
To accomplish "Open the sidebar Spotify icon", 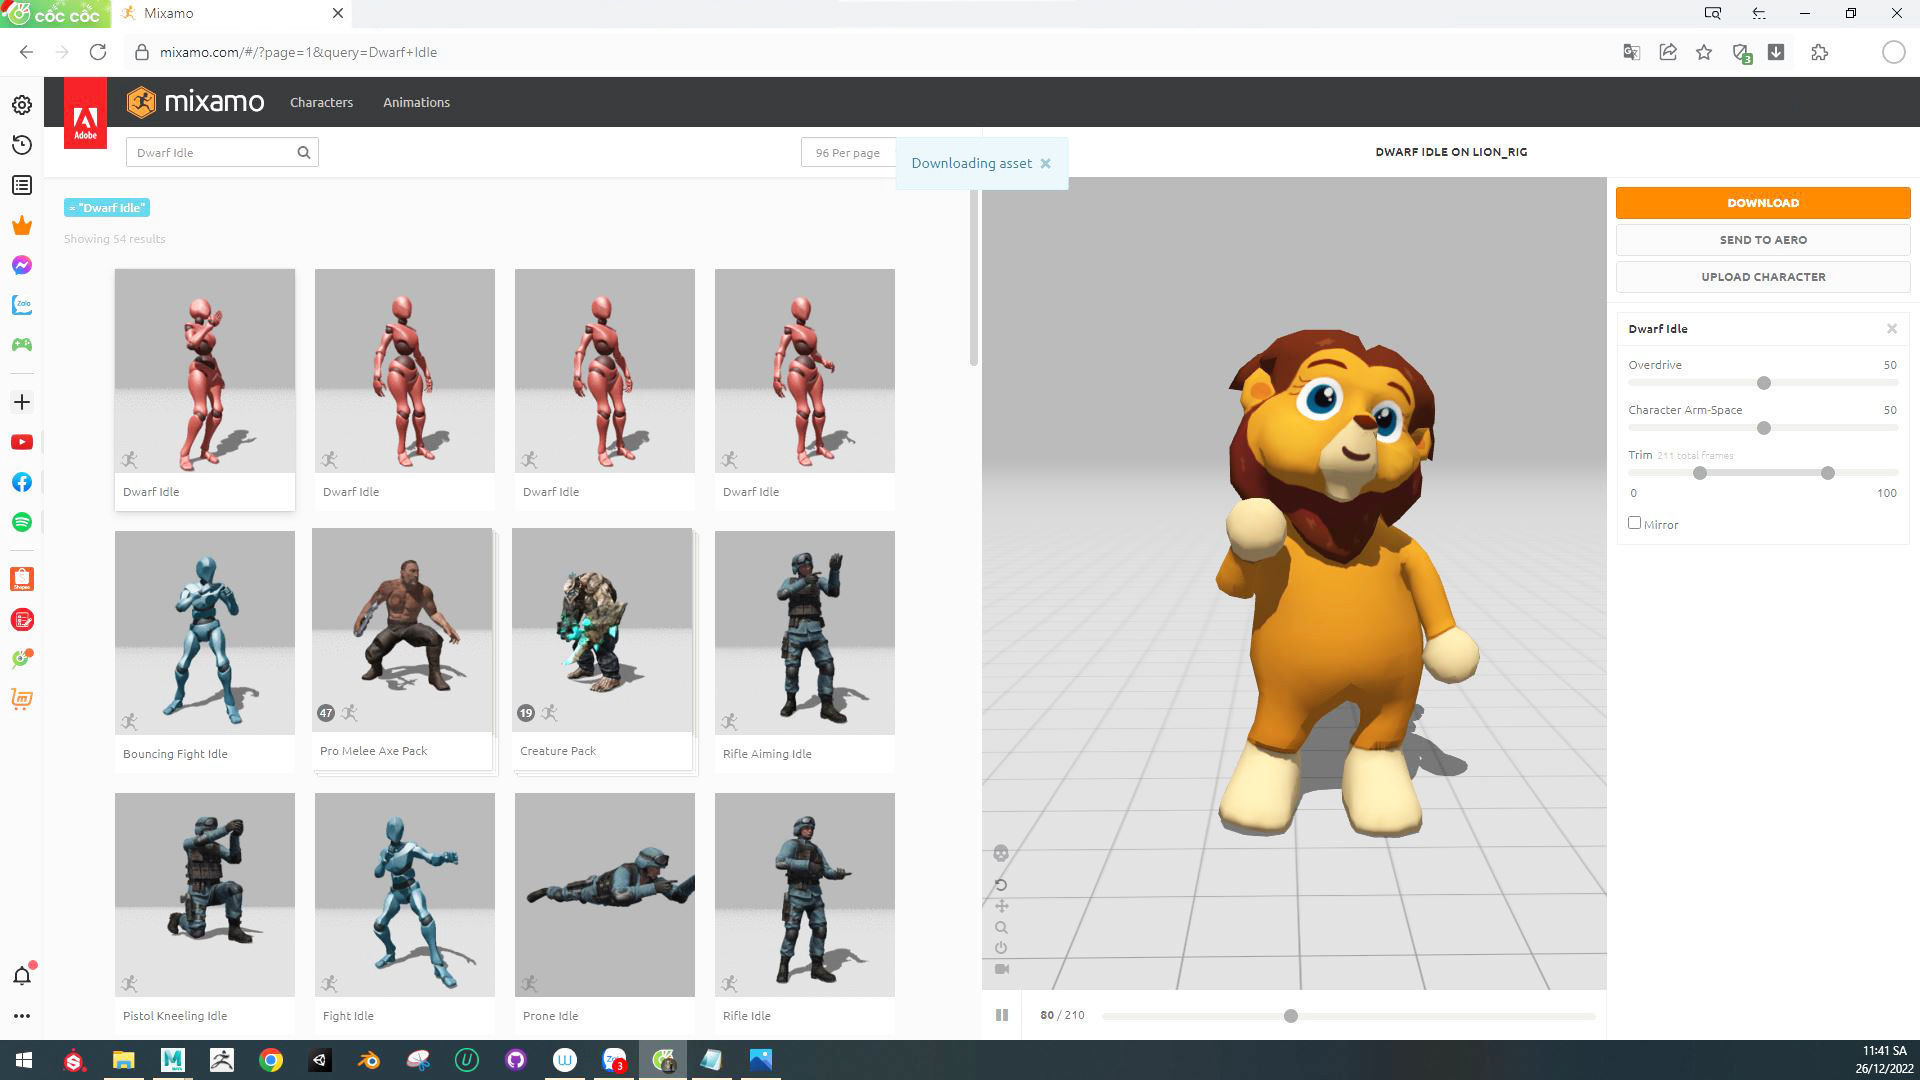I will coord(22,522).
